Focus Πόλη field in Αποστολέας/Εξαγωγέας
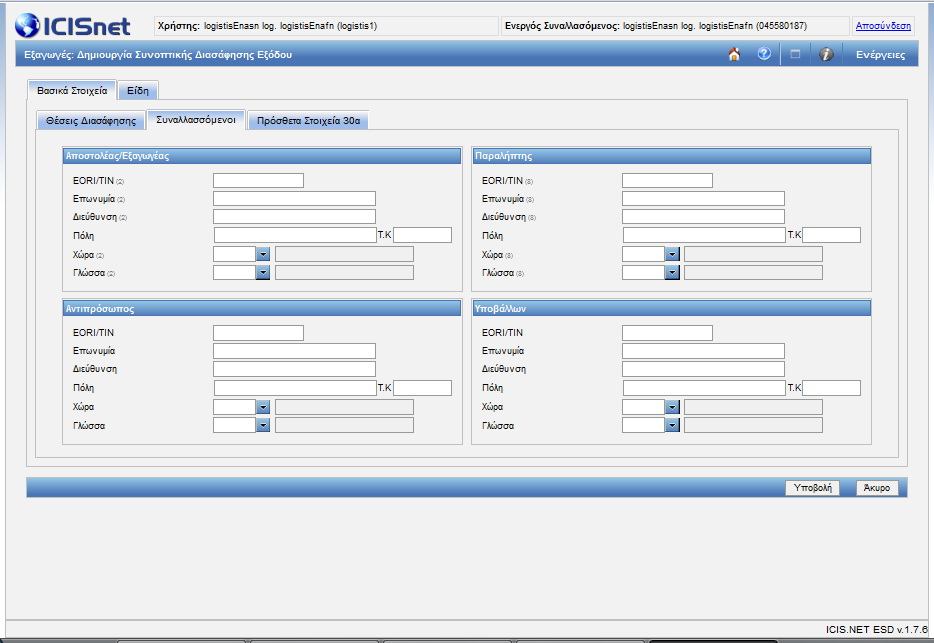This screenshot has width=934, height=643. [295, 235]
